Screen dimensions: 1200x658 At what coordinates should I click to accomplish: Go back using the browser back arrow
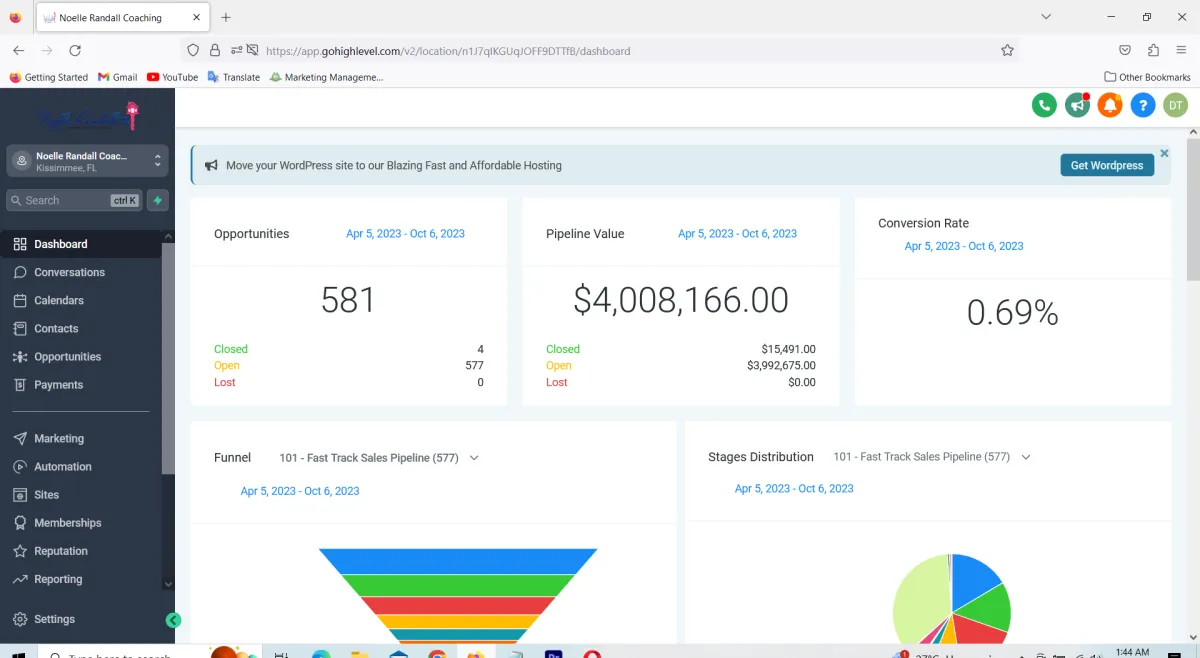[18, 50]
